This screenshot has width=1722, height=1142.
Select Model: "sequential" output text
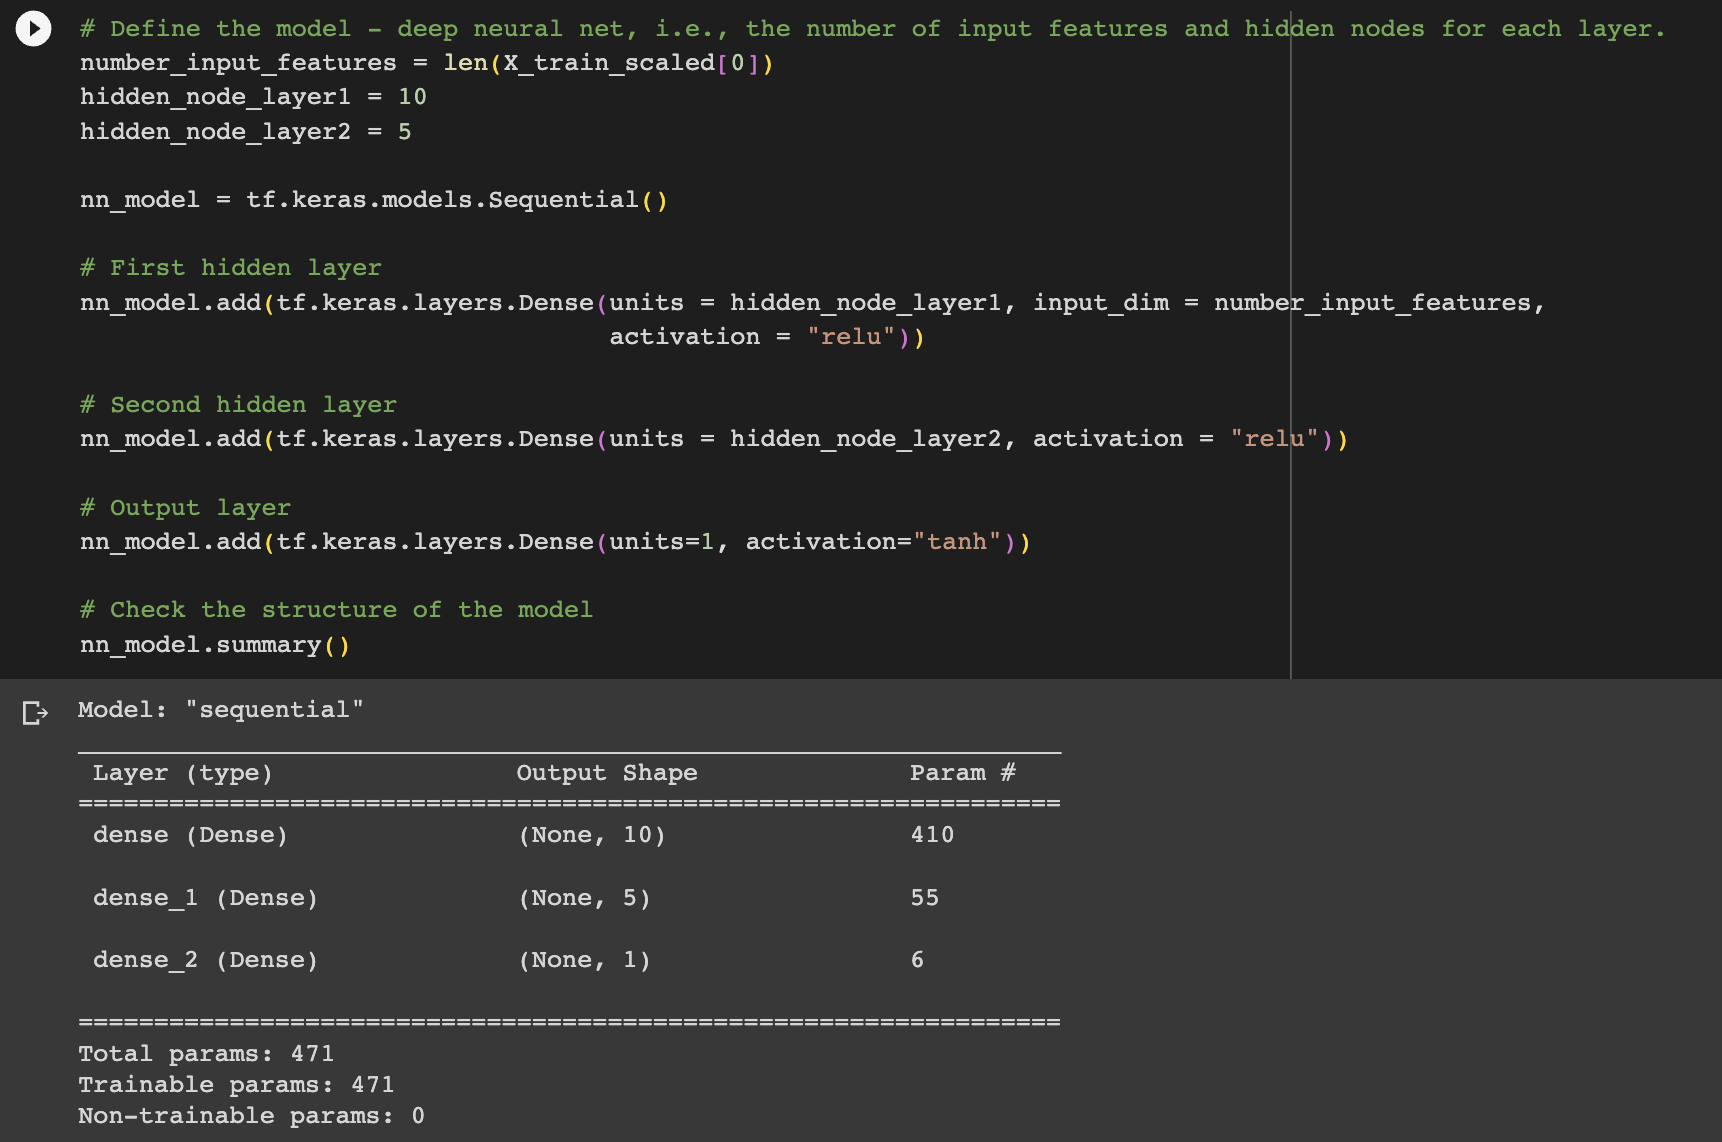coord(222,709)
